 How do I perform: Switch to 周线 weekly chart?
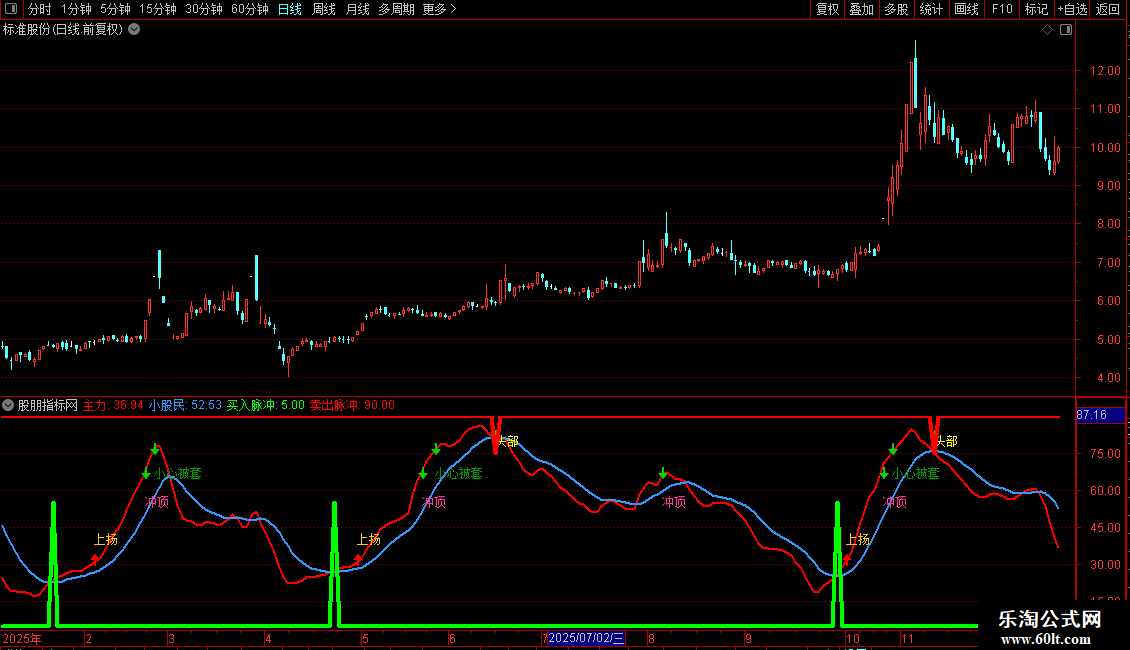point(324,9)
